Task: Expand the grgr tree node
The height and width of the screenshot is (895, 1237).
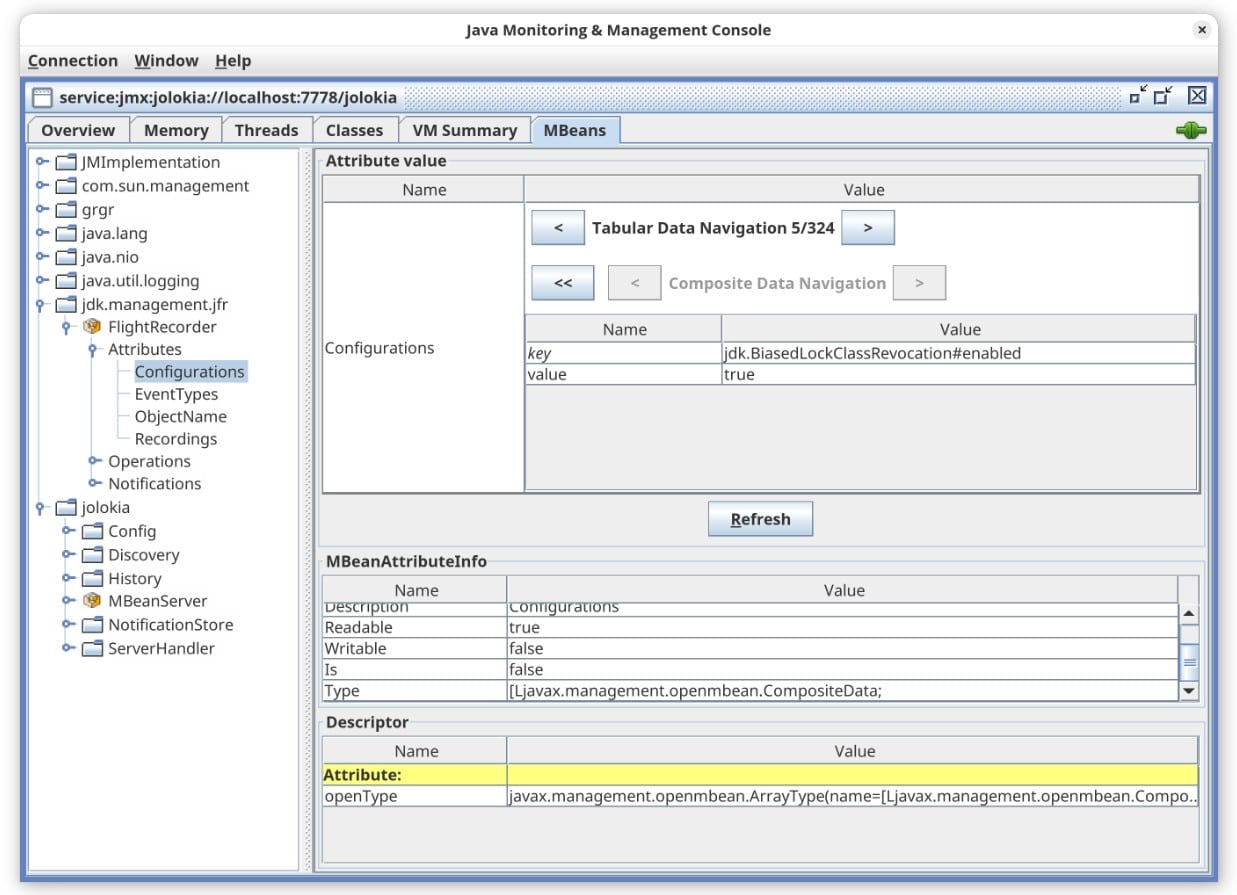Action: click(x=42, y=210)
